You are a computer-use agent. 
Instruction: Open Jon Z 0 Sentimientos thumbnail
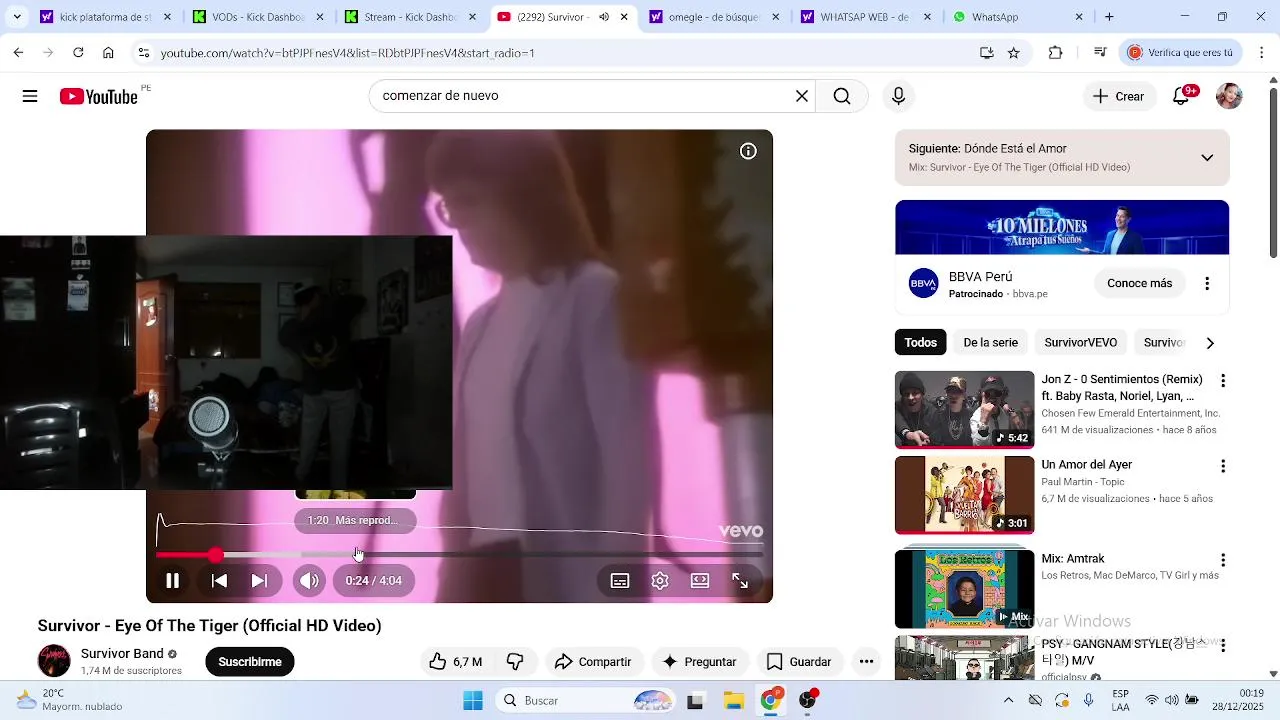(x=964, y=410)
